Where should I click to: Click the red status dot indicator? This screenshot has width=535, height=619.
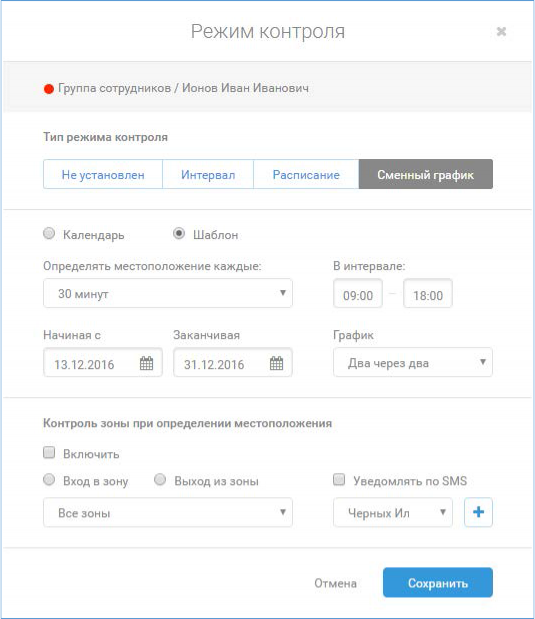49,89
